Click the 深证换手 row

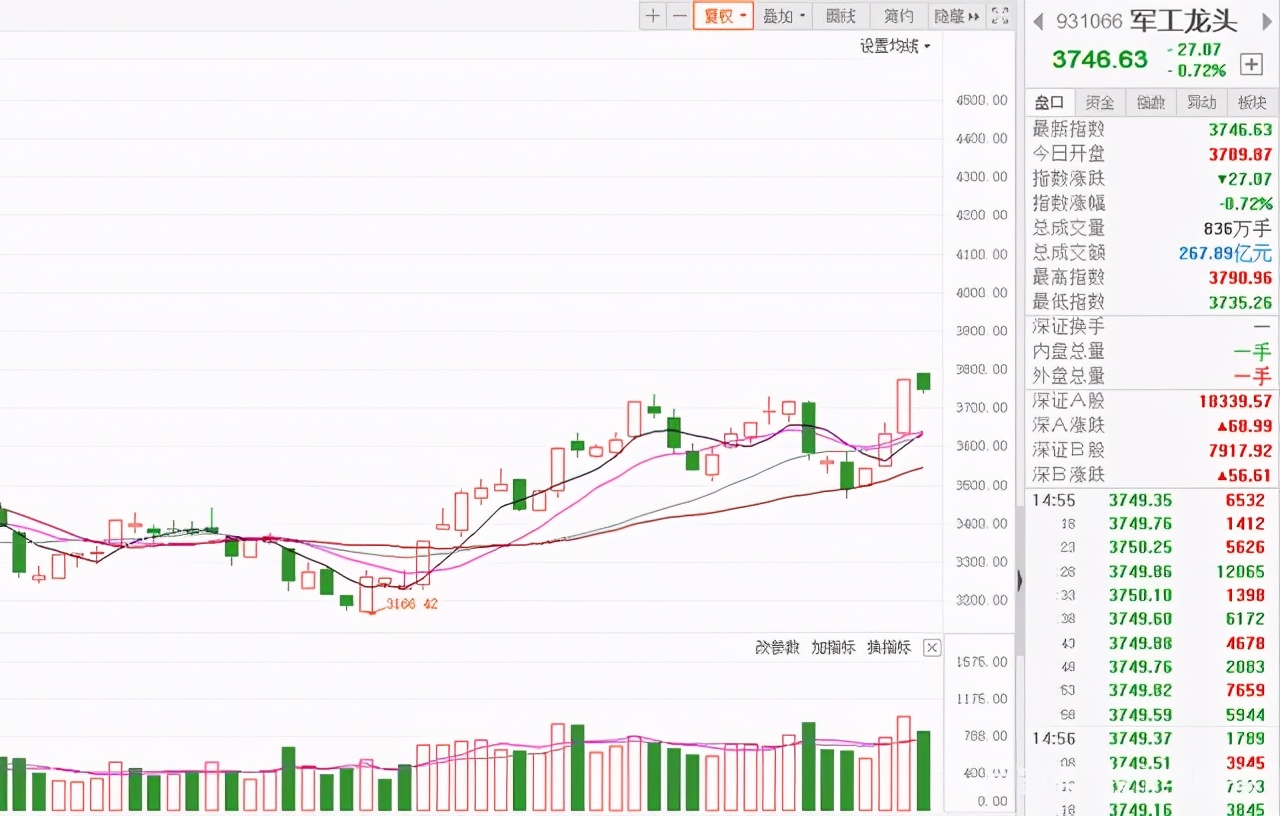click(x=1152, y=327)
